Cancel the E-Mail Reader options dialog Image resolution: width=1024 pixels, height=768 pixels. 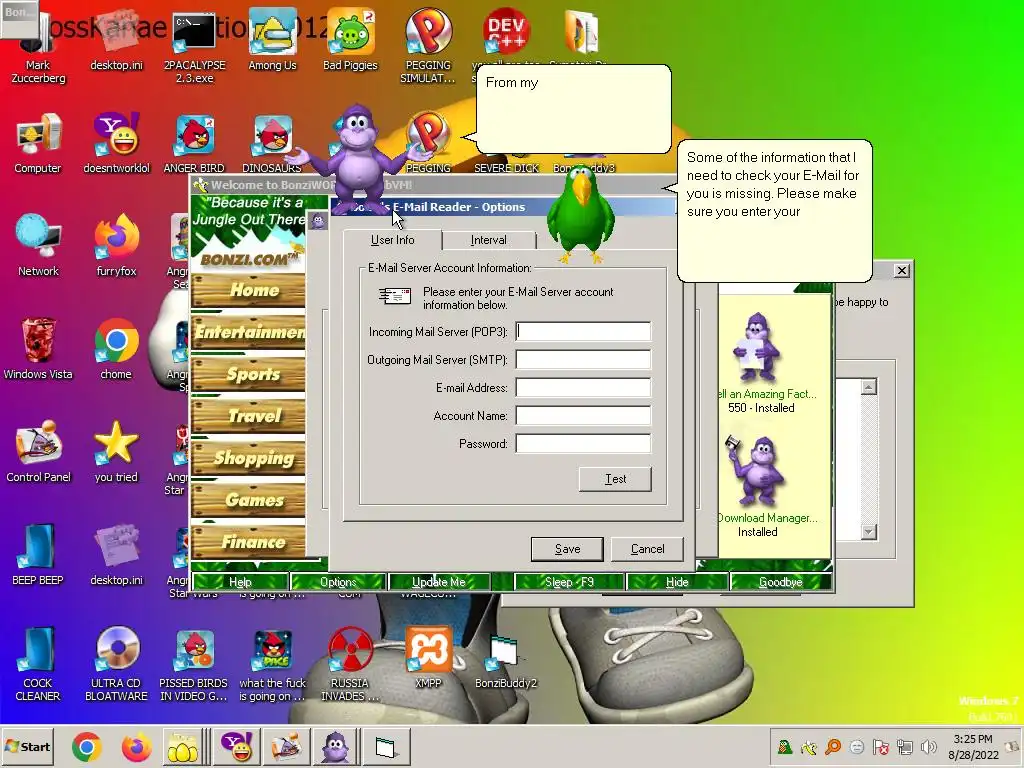[647, 549]
